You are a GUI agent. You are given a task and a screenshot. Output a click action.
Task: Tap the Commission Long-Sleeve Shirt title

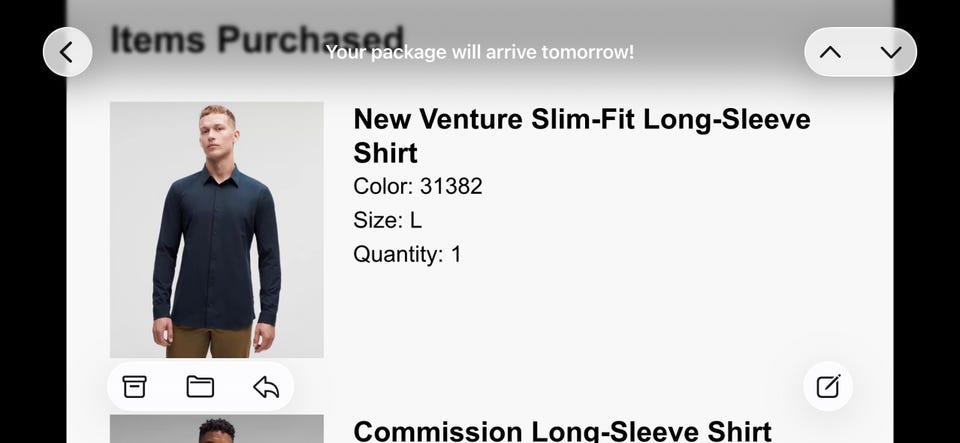[x=562, y=431]
